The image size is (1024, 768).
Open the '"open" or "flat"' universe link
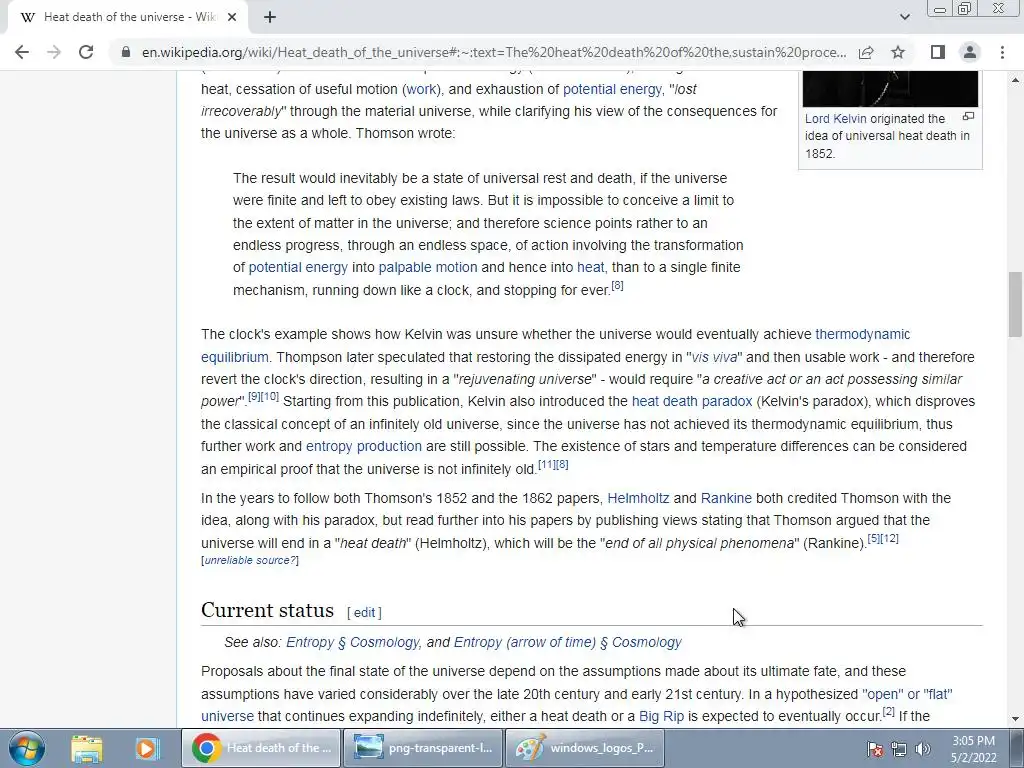tap(908, 694)
